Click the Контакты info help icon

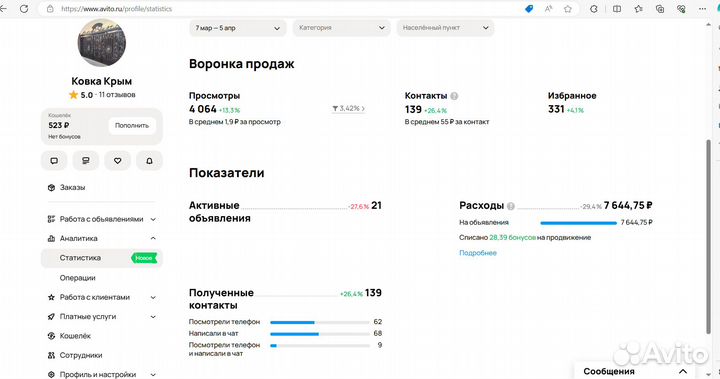coord(454,96)
